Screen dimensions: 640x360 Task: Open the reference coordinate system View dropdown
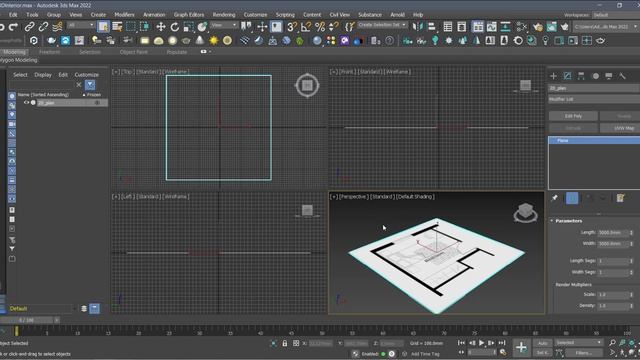[224, 25]
